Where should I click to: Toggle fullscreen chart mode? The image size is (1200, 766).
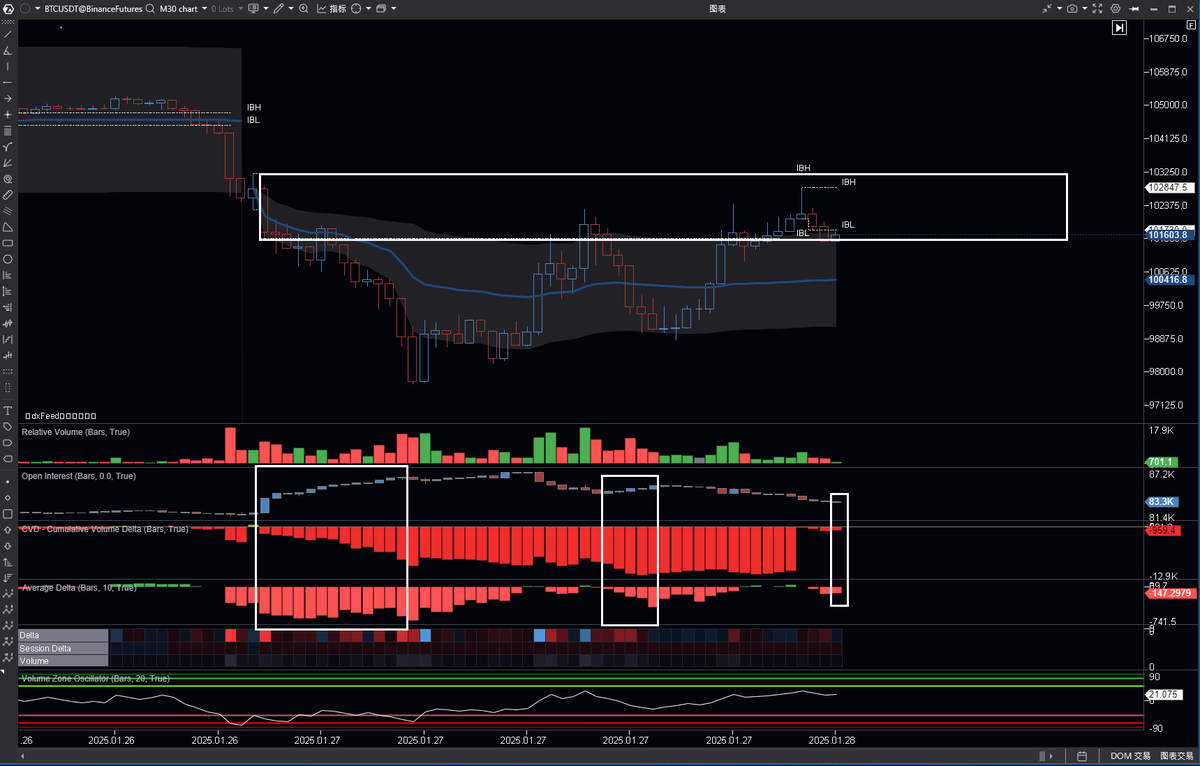tap(1097, 9)
